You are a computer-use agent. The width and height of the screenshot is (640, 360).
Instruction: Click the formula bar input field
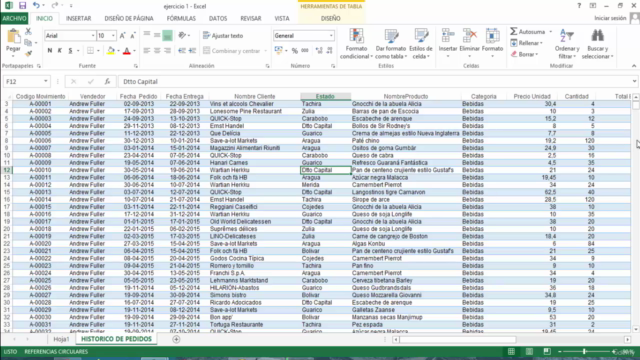375,82
